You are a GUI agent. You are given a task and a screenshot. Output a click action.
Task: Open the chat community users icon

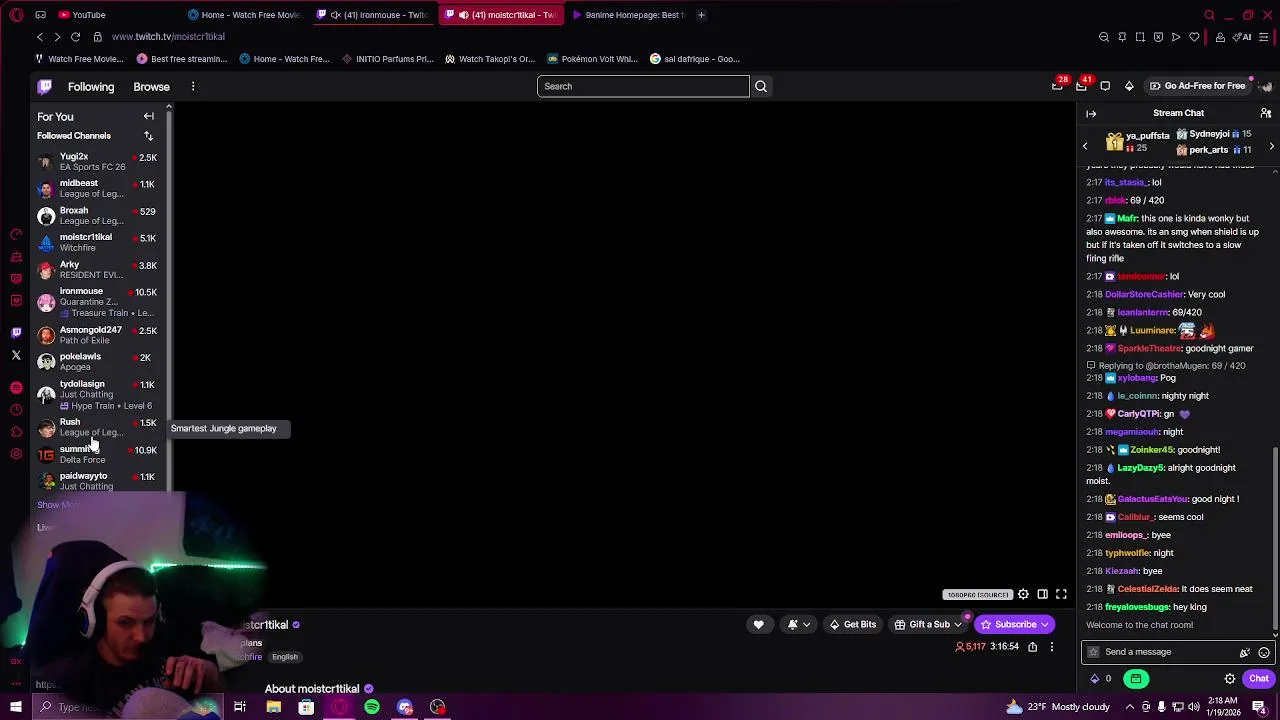[1265, 113]
